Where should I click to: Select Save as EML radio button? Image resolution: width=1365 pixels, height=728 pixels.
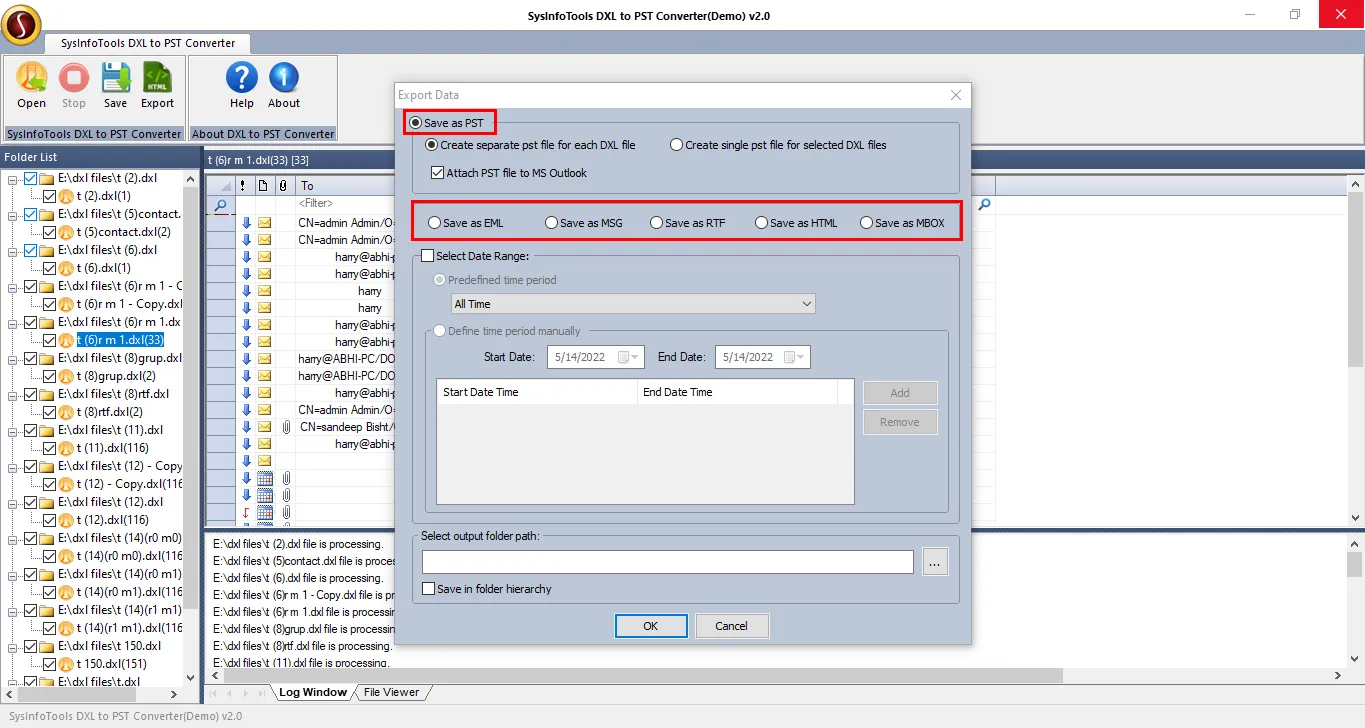pyautogui.click(x=434, y=223)
